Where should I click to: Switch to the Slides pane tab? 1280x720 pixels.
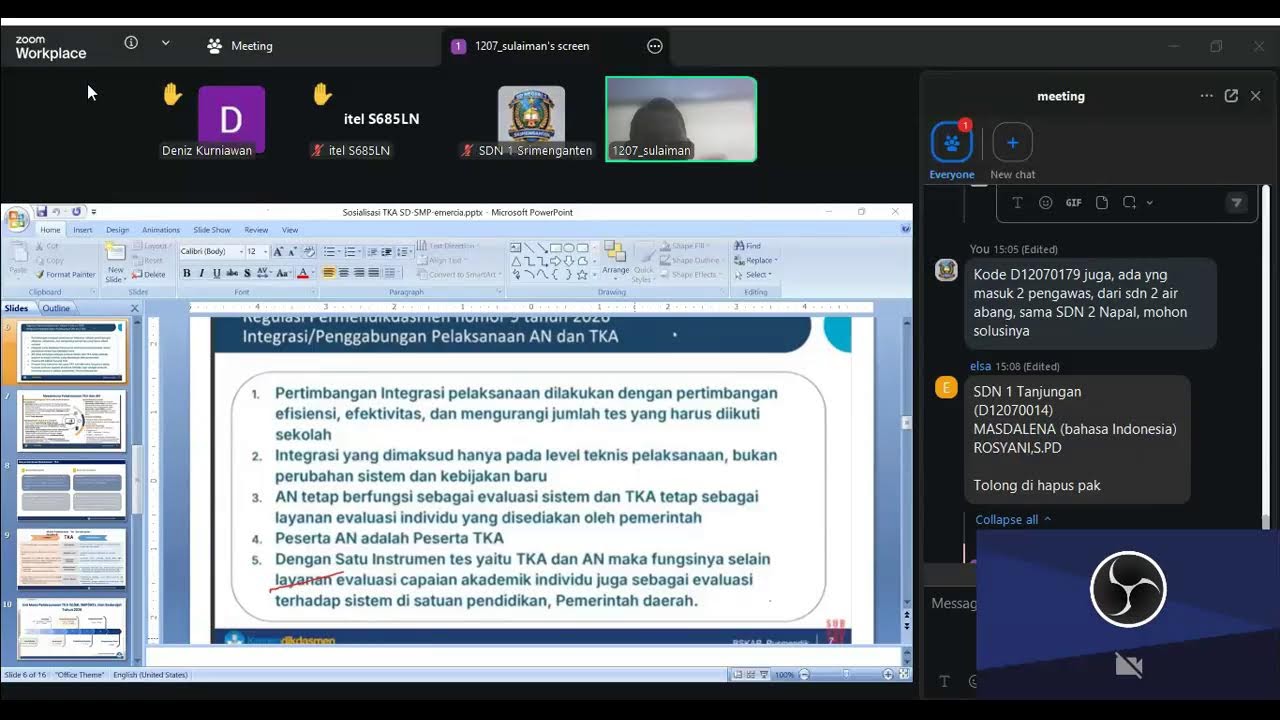pyautogui.click(x=18, y=308)
